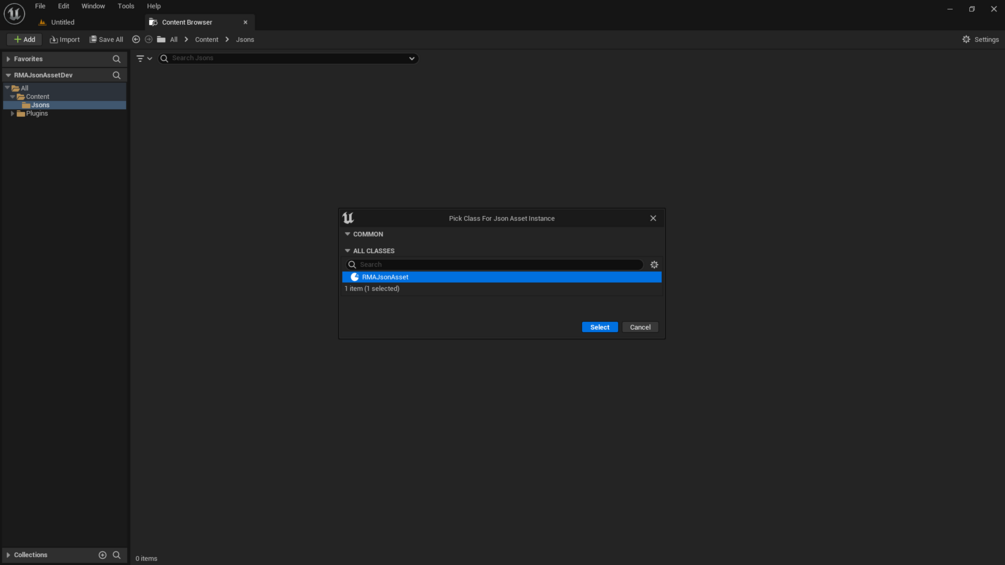Viewport: 1005px width, 565px height.
Task: Click the Search Jsons input field
Action: coord(288,58)
